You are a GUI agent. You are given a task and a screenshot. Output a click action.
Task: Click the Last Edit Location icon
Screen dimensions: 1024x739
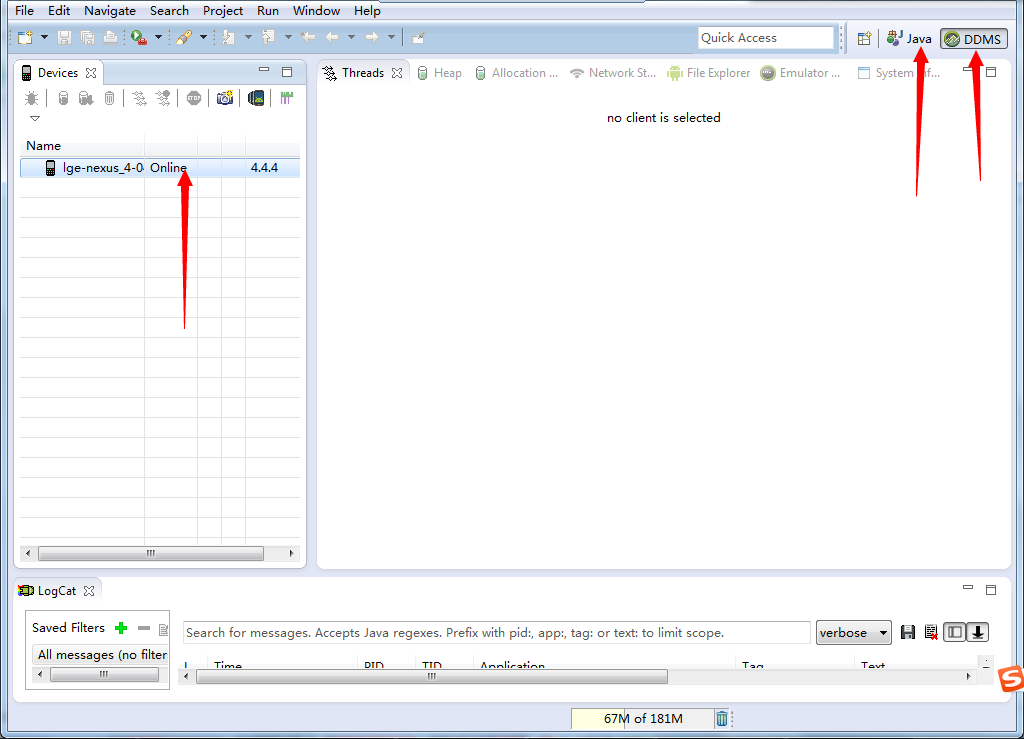pos(308,38)
